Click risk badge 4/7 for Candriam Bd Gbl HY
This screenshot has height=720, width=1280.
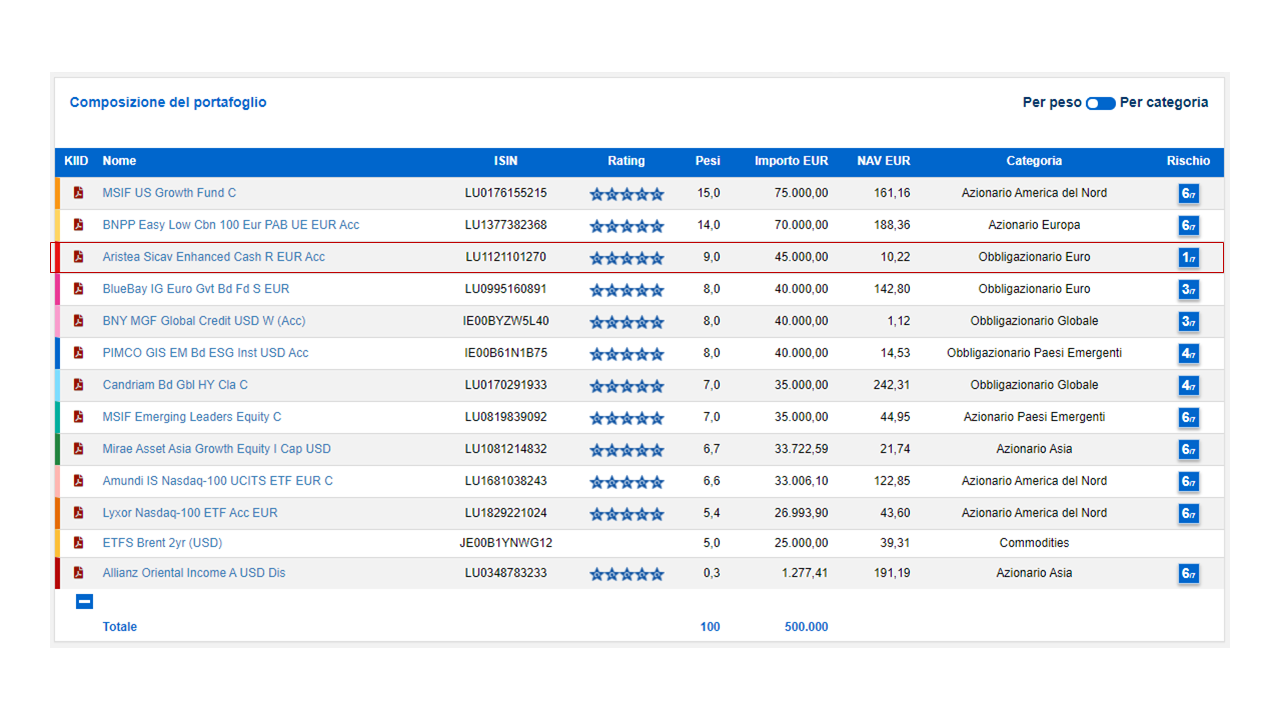[1188, 386]
